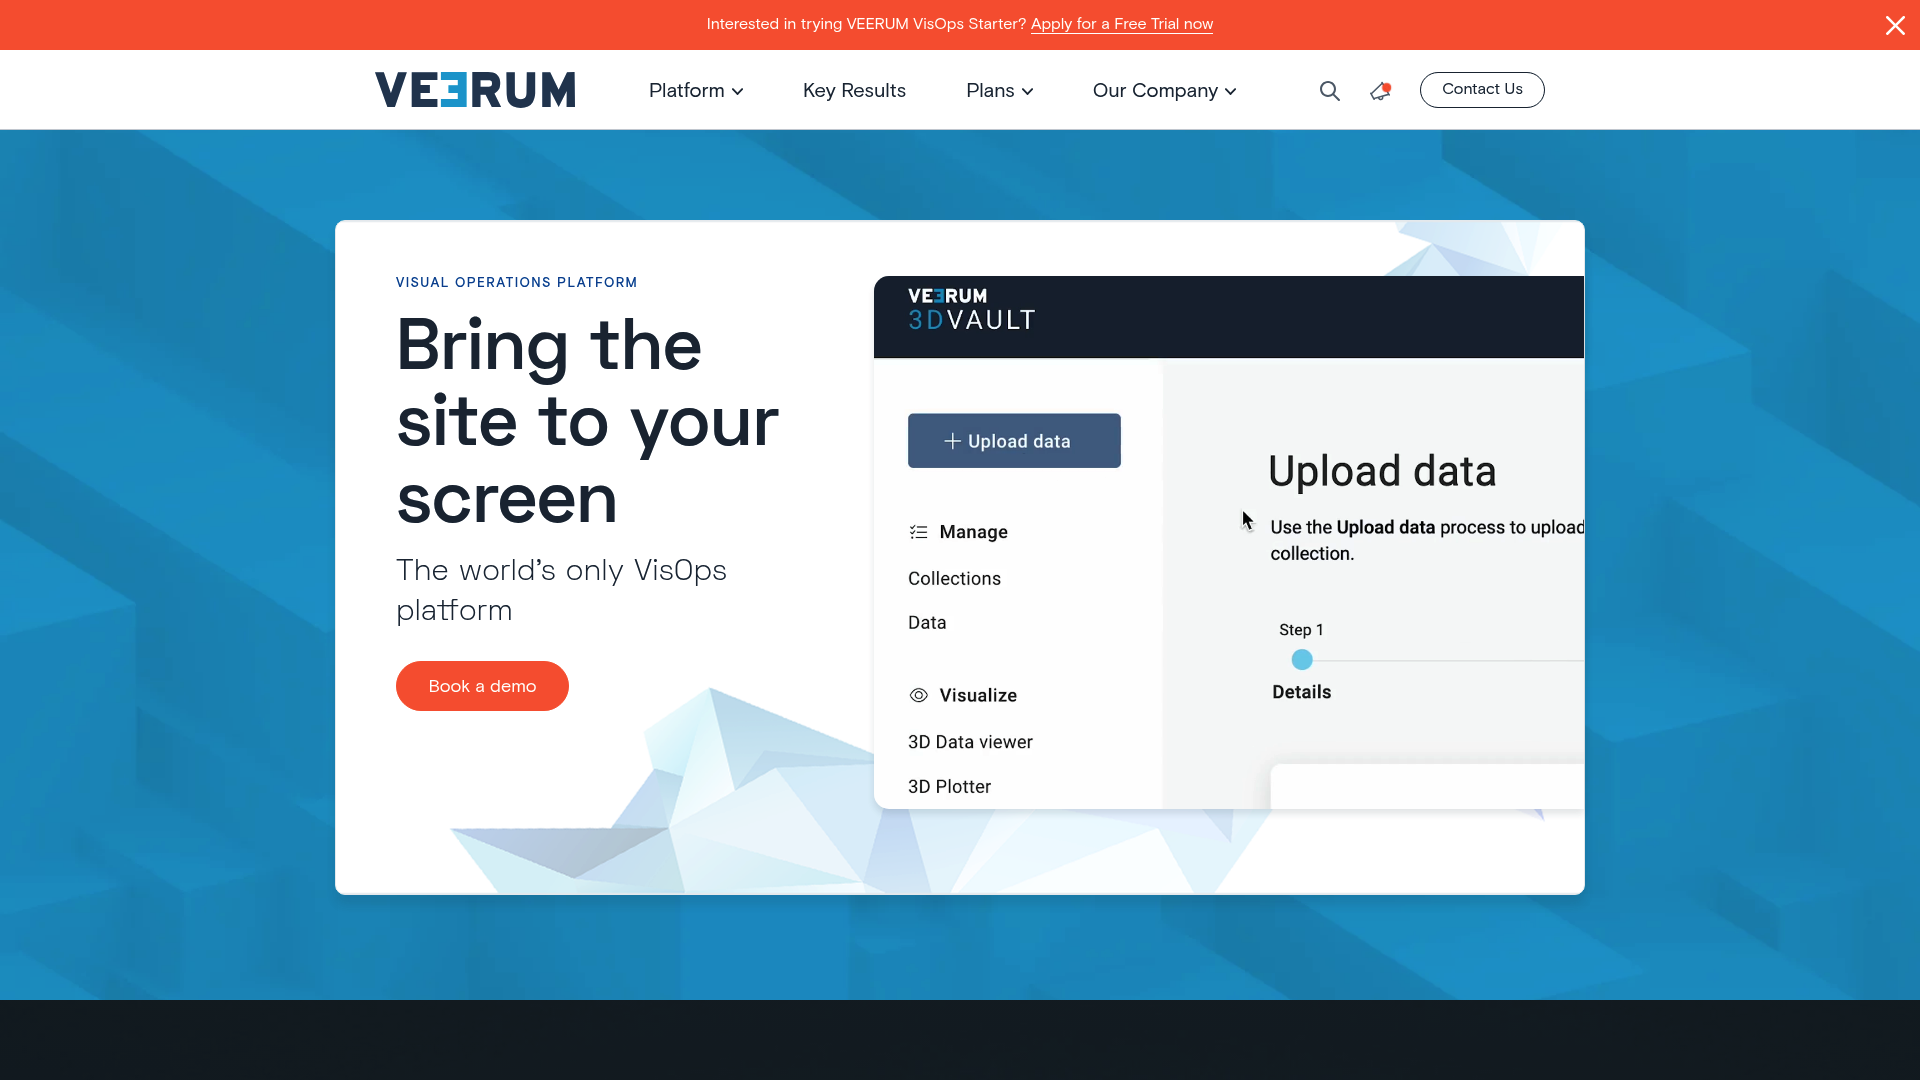The height and width of the screenshot is (1080, 1920).
Task: Click the Bring the site headline
Action: click(587, 421)
